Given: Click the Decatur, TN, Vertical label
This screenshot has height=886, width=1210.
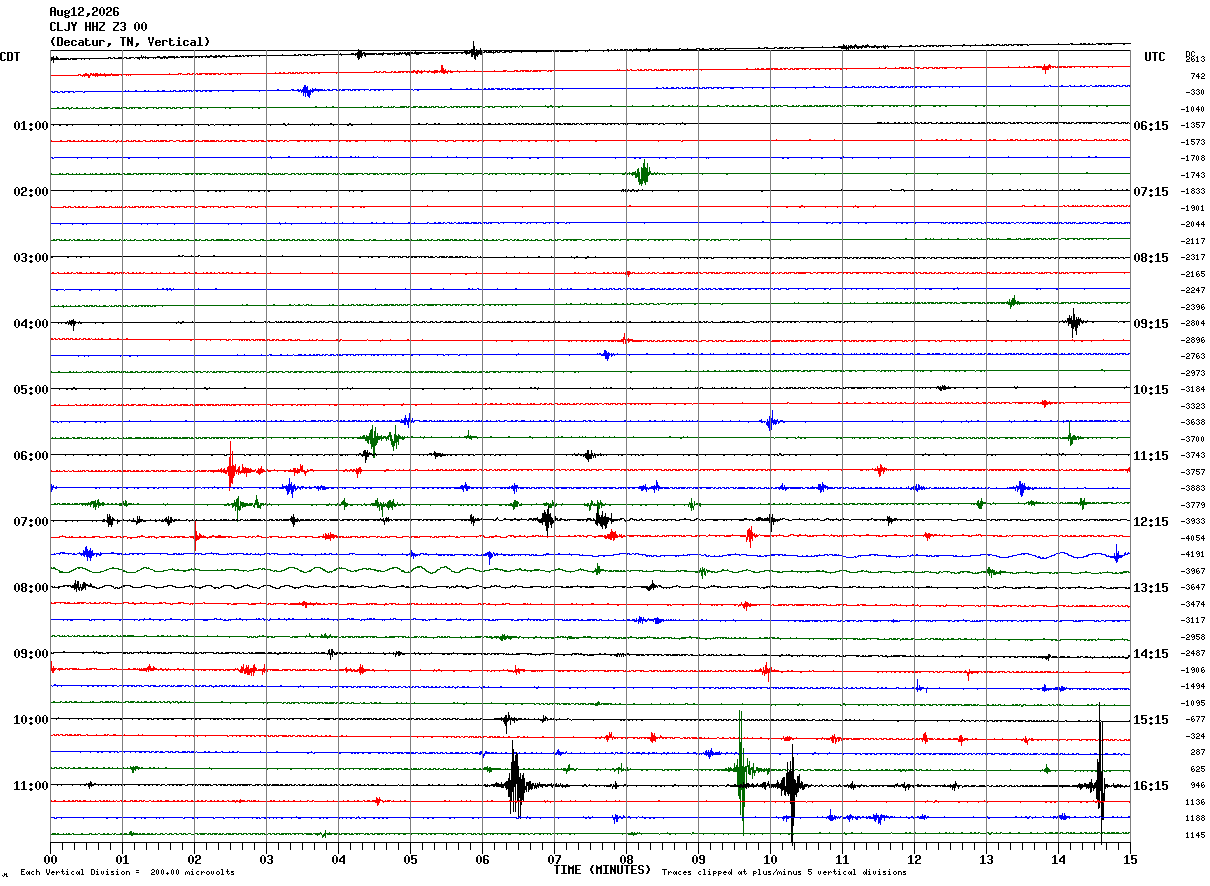Looking at the screenshot, I should point(130,42).
